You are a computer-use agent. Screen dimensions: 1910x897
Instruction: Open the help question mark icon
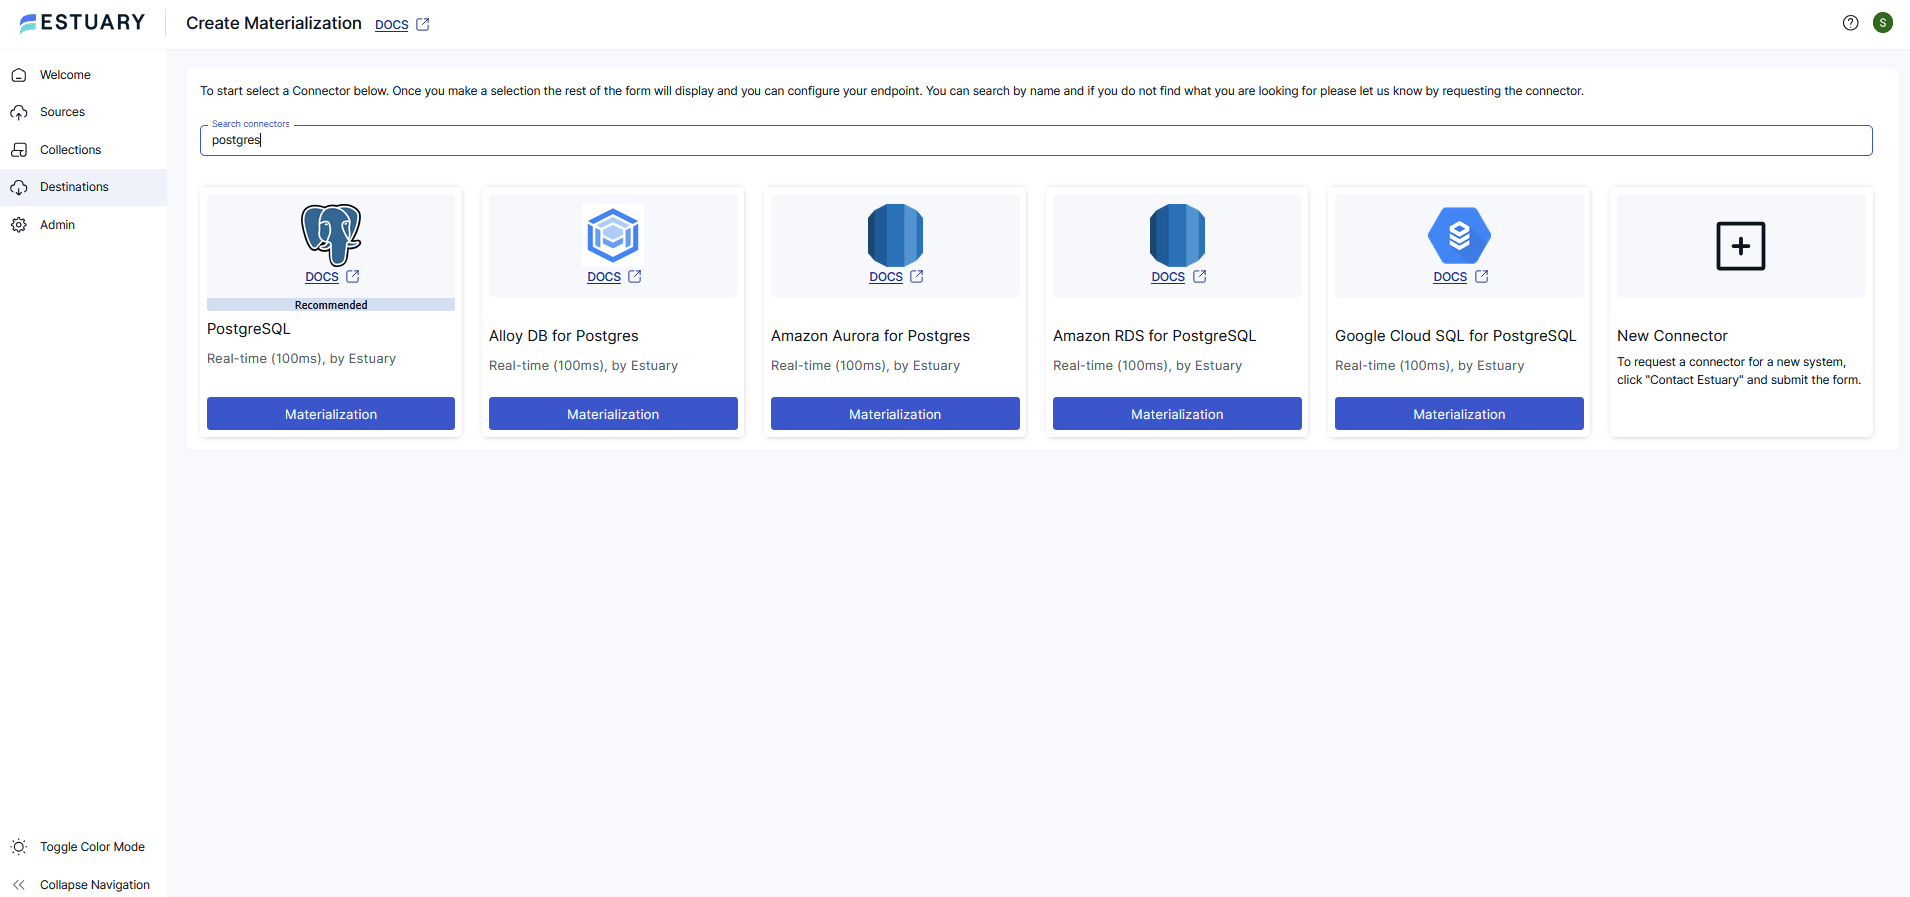(1851, 23)
